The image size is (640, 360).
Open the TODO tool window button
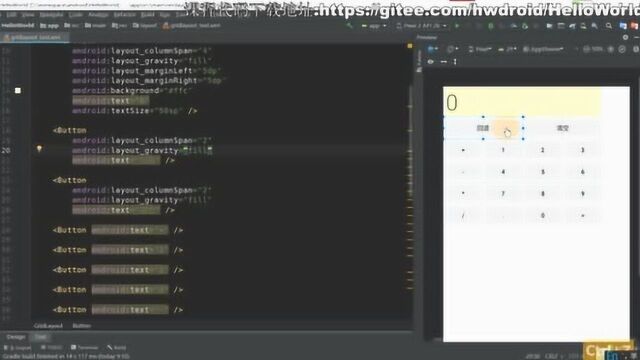tap(52, 348)
